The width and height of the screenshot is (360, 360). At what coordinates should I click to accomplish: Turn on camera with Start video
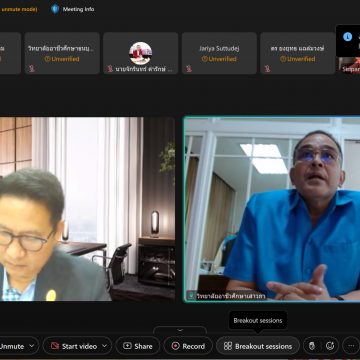[x=73, y=346]
